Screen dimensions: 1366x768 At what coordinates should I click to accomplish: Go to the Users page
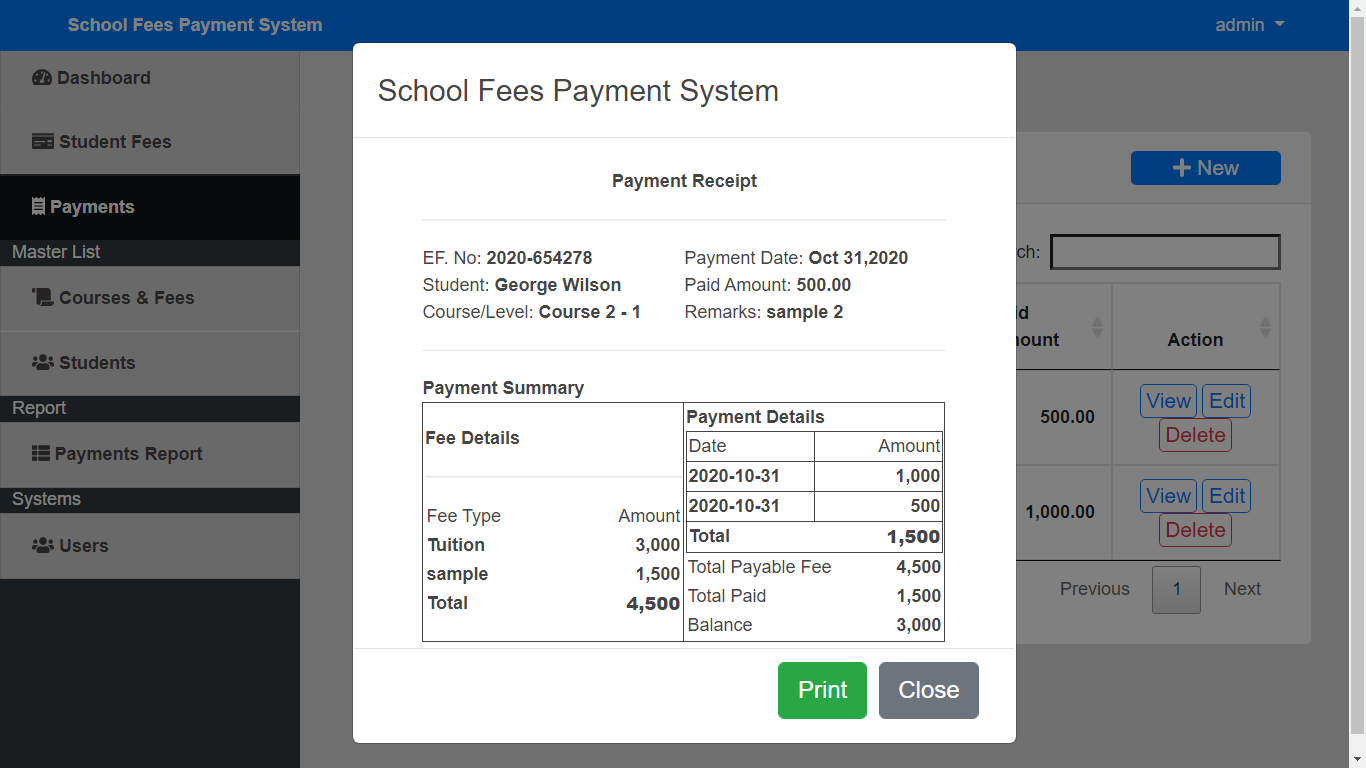coord(150,546)
